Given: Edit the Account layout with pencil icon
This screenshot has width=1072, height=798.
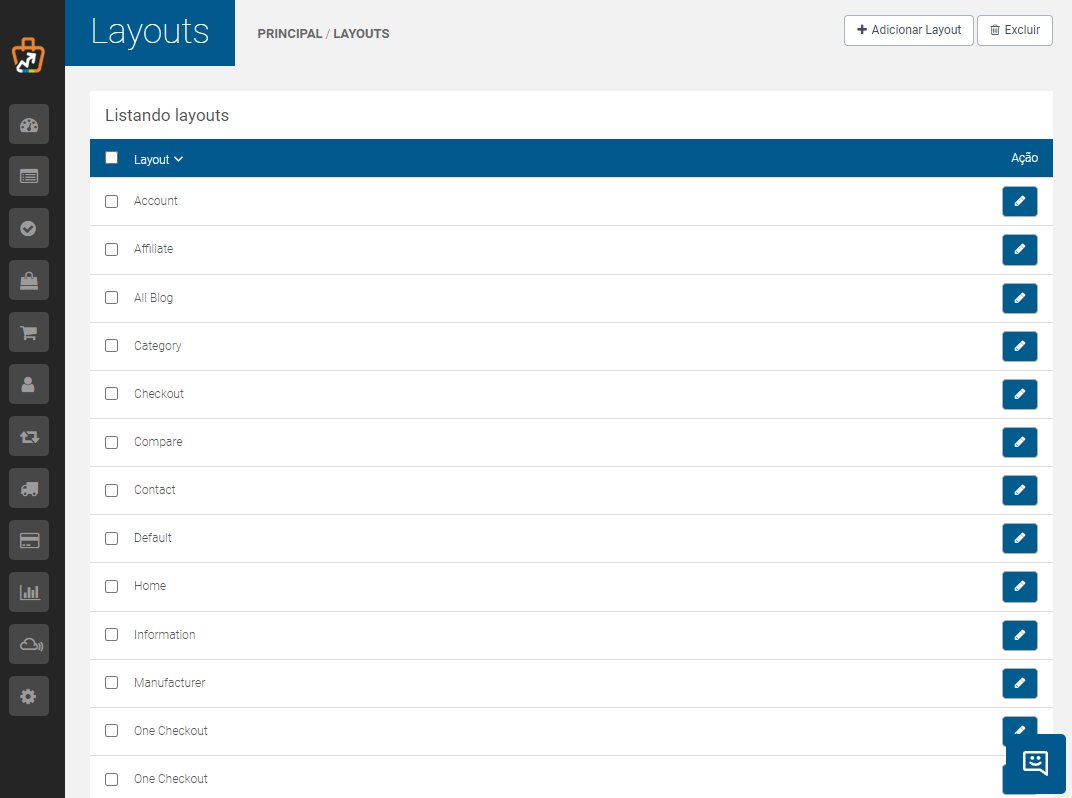Looking at the screenshot, I should click(x=1019, y=202).
